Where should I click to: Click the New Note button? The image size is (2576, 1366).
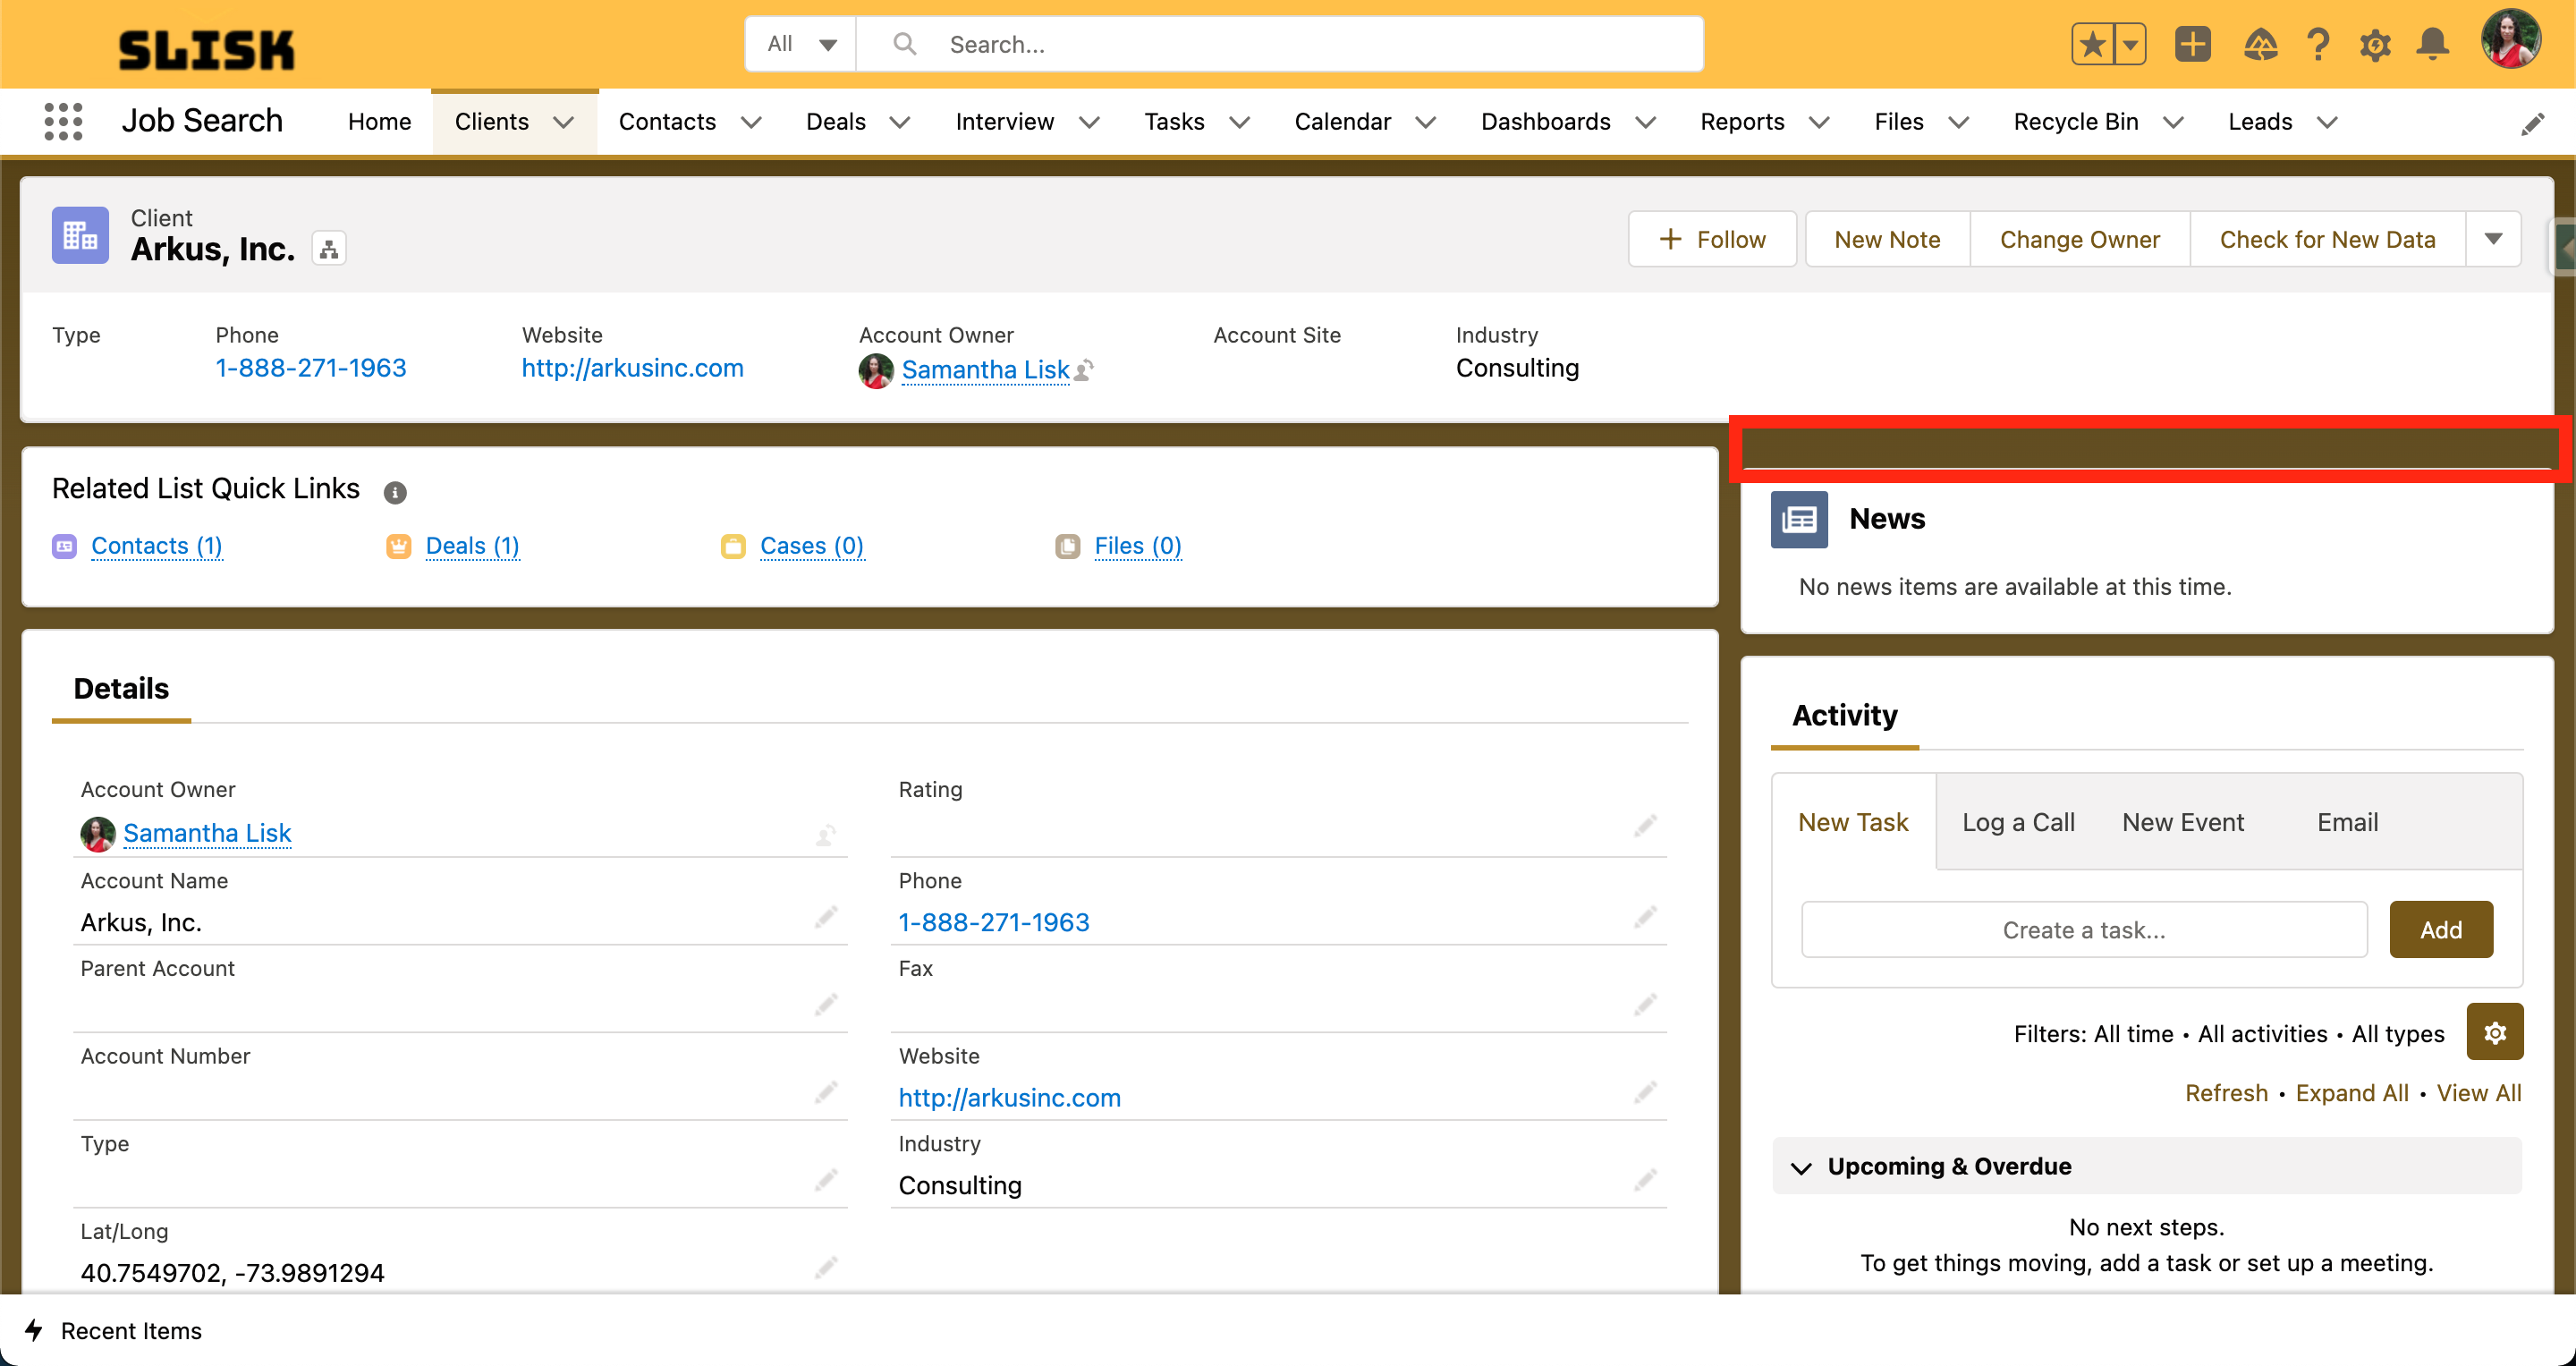1886,239
